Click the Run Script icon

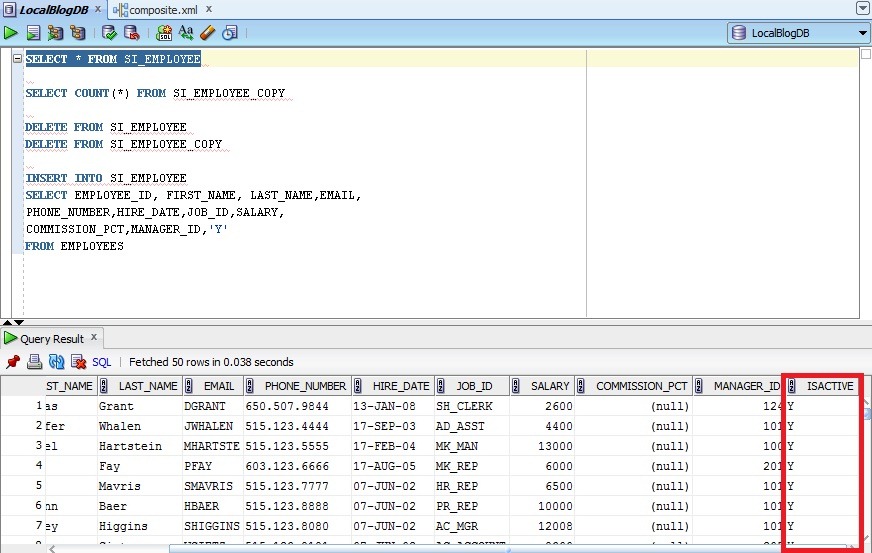33,33
